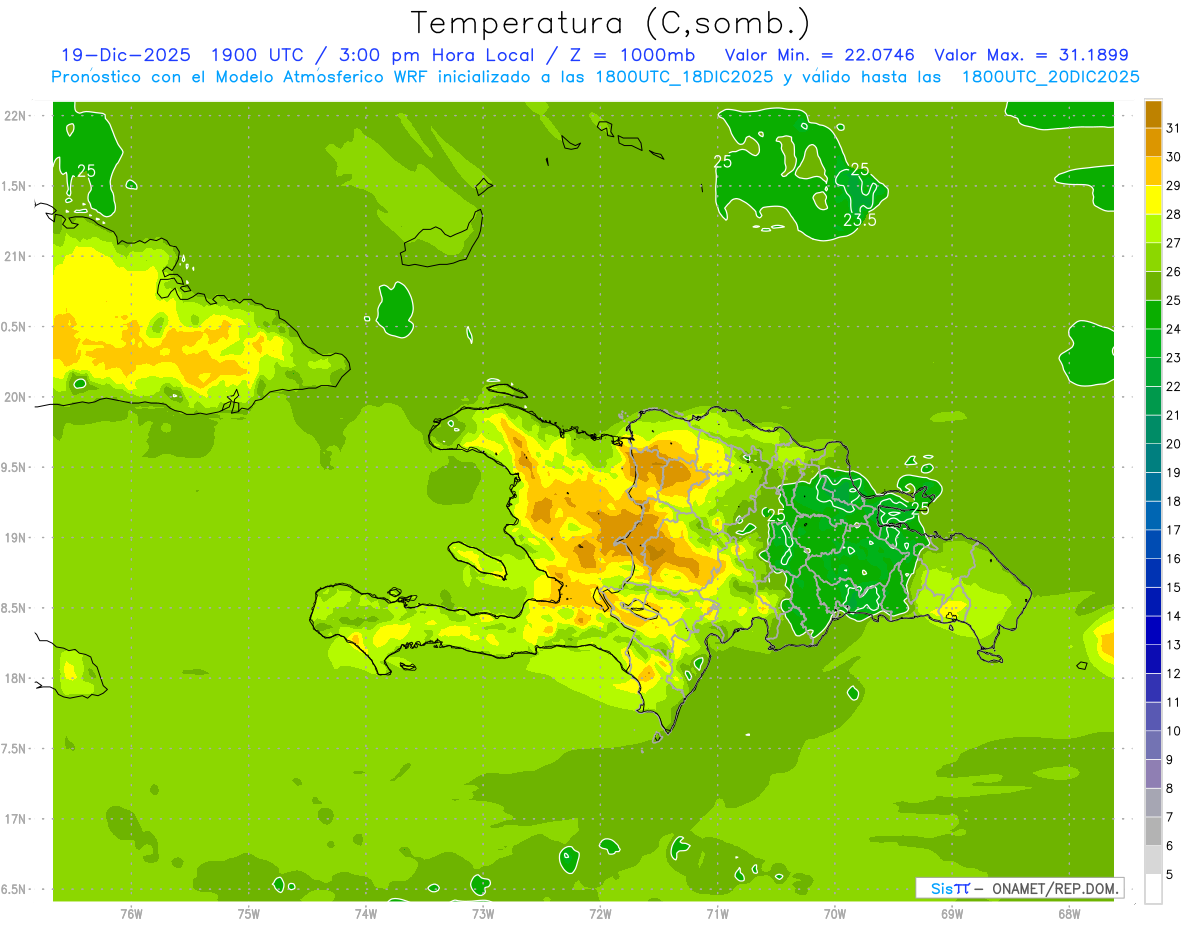Click the "72W" longitude axis label

pos(600,913)
